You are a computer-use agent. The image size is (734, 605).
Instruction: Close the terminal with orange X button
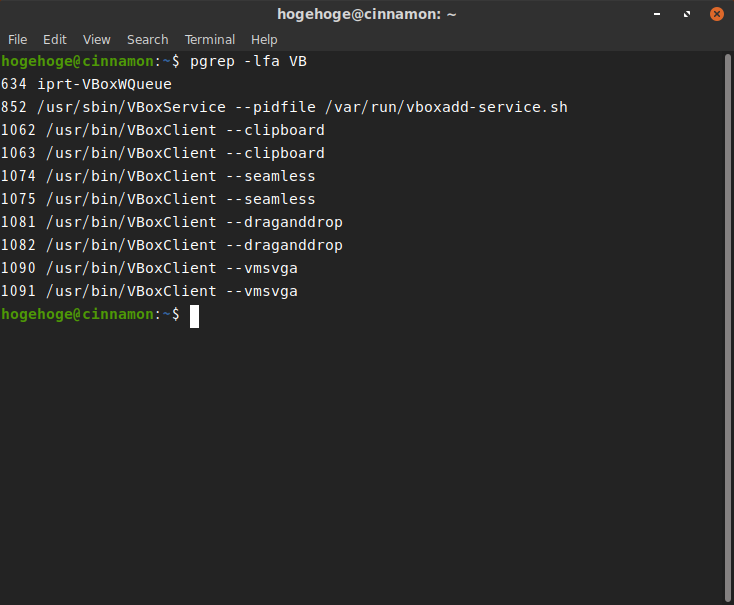717,14
